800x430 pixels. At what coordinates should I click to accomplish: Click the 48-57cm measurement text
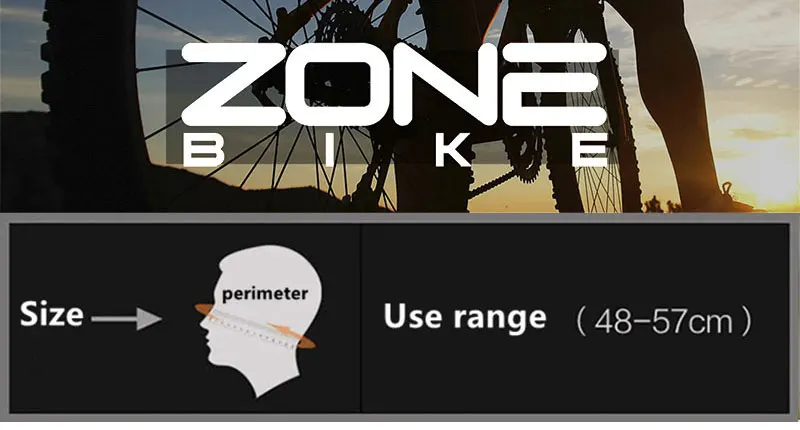point(663,321)
